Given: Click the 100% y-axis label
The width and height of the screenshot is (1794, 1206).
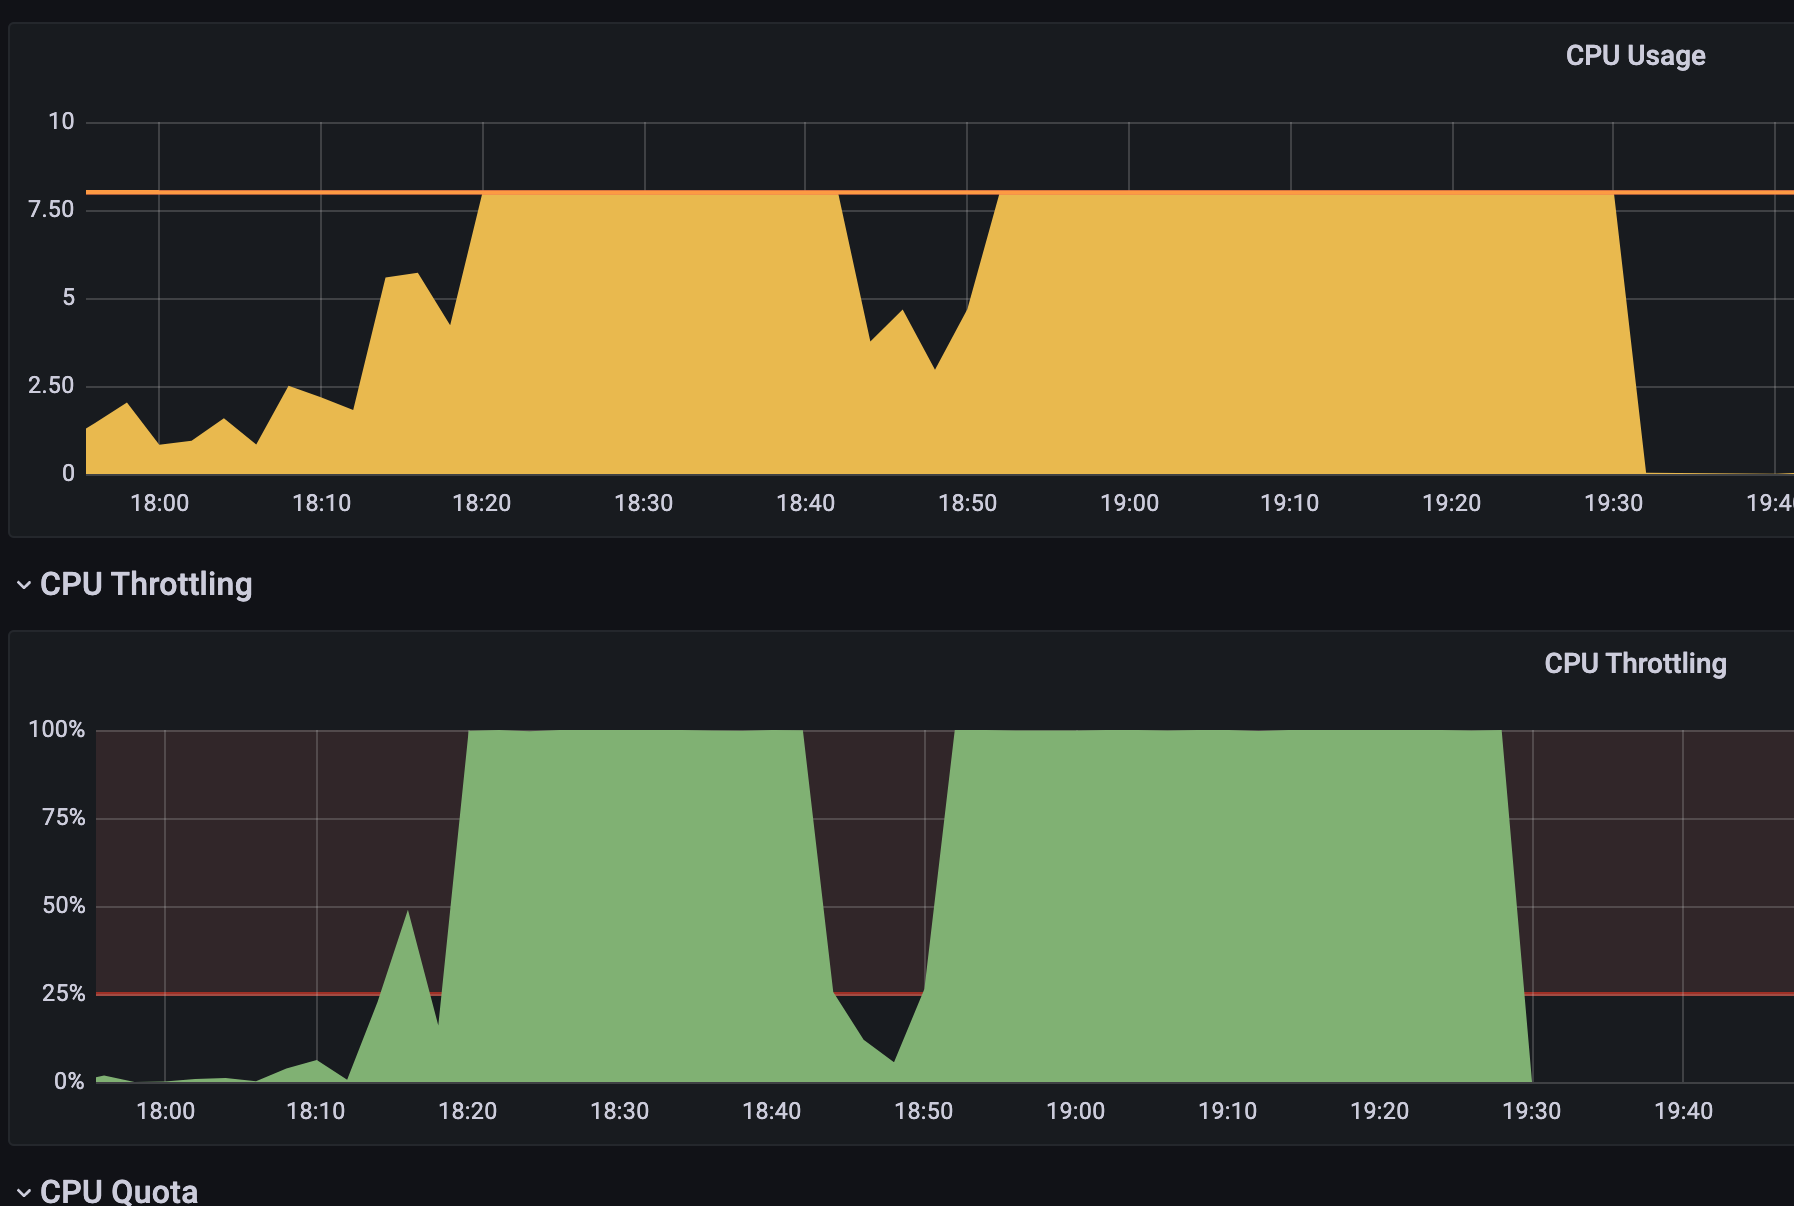Looking at the screenshot, I should click(56, 730).
